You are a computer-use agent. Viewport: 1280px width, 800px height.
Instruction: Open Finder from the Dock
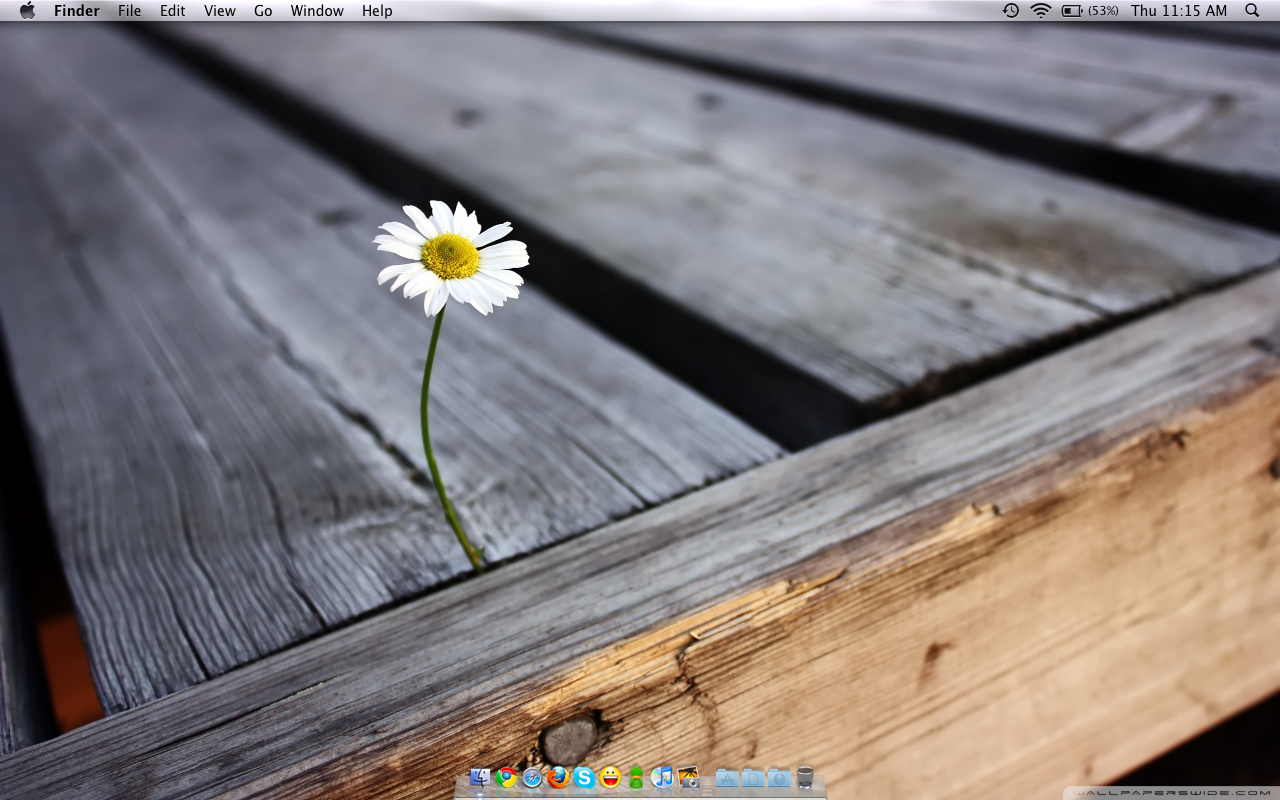[x=480, y=777]
